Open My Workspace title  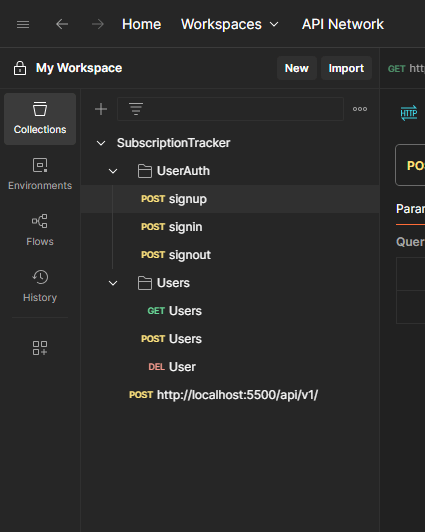[x=79, y=68]
